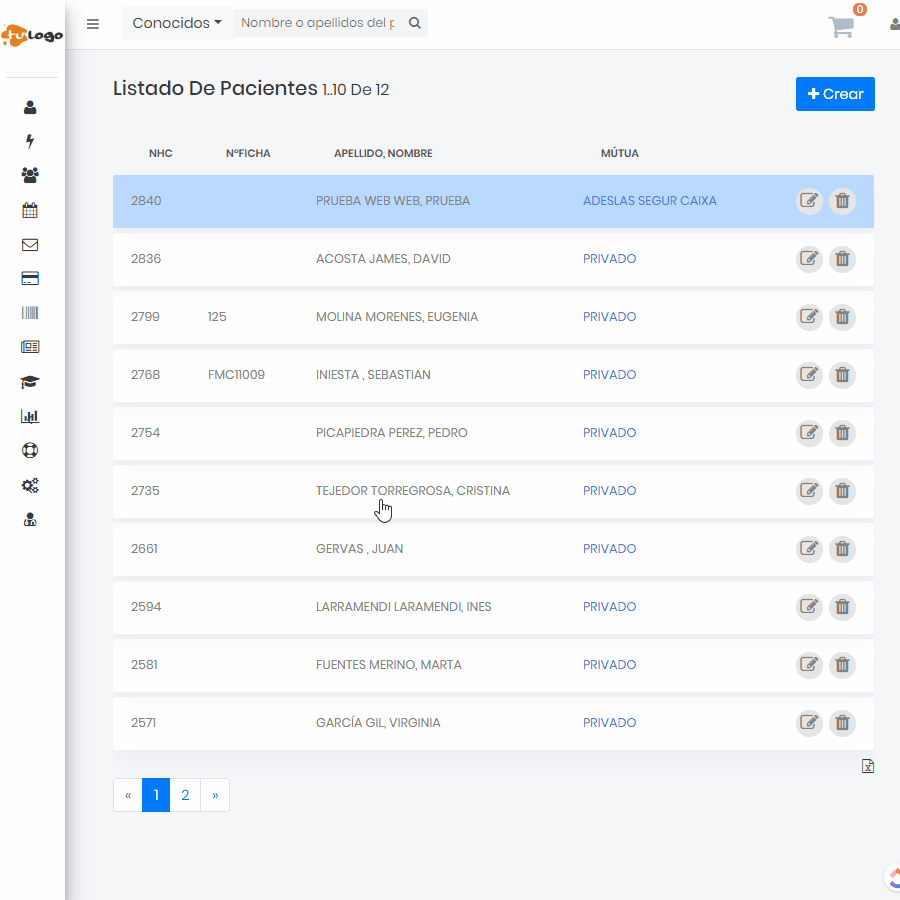Click PRIVADO link for MOLINA MORENES, EUGENIA
This screenshot has height=900, width=900.
(x=609, y=317)
